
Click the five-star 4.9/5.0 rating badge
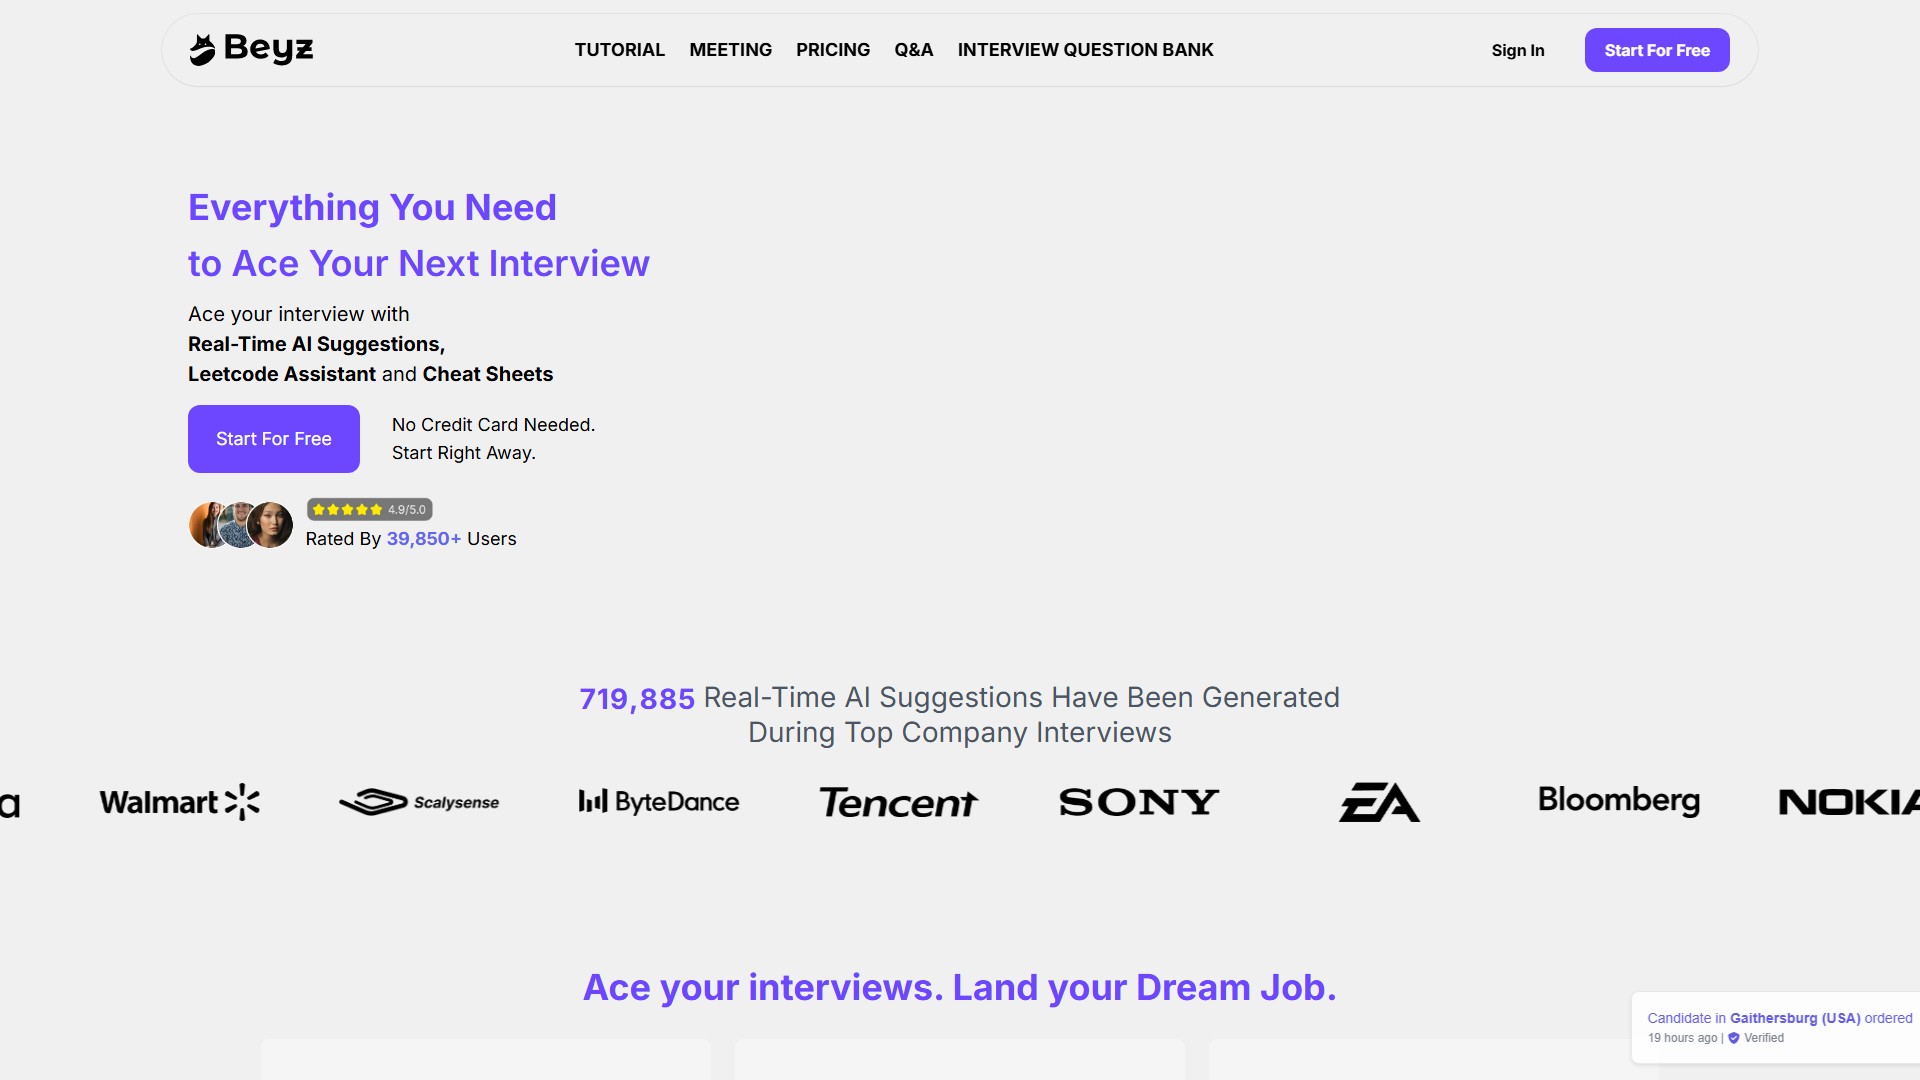(x=369, y=510)
